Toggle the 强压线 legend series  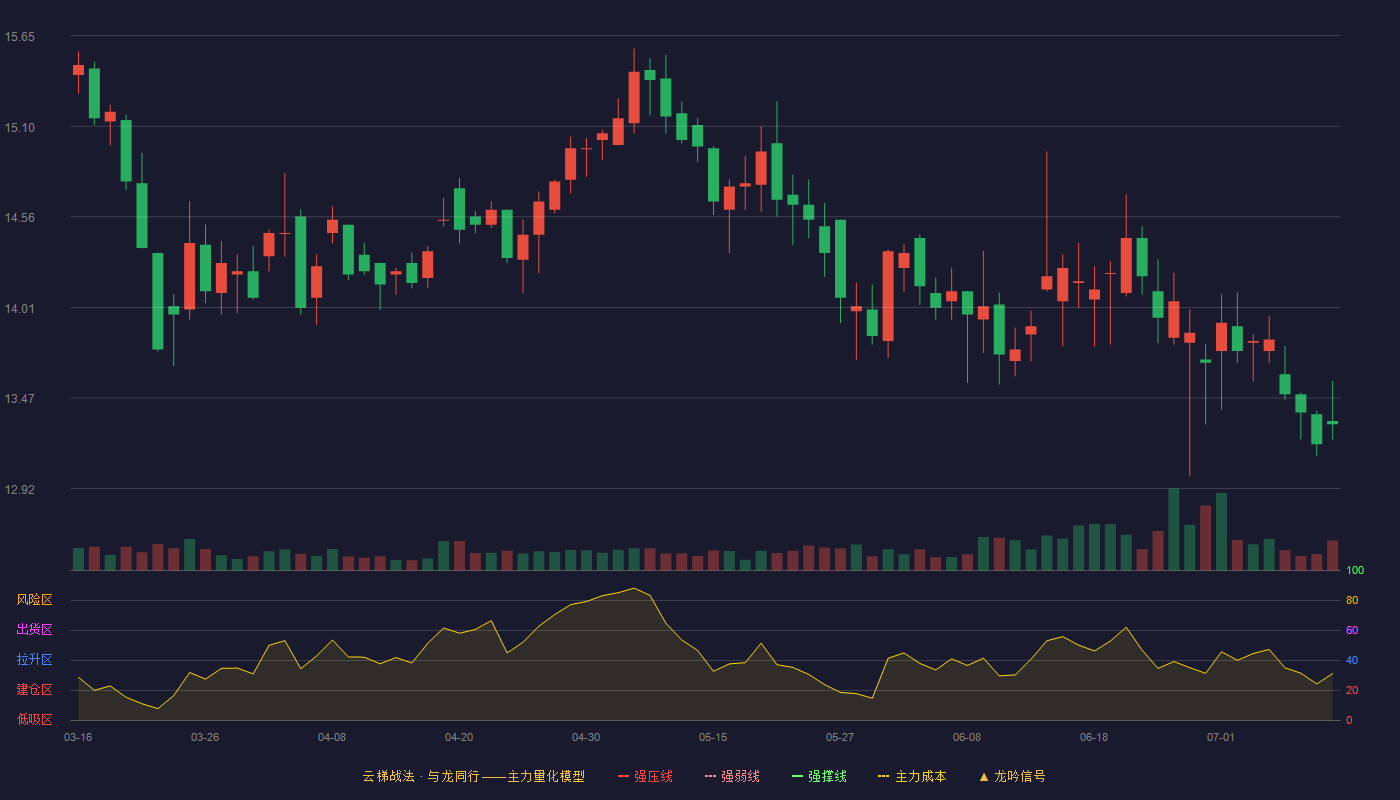point(645,776)
